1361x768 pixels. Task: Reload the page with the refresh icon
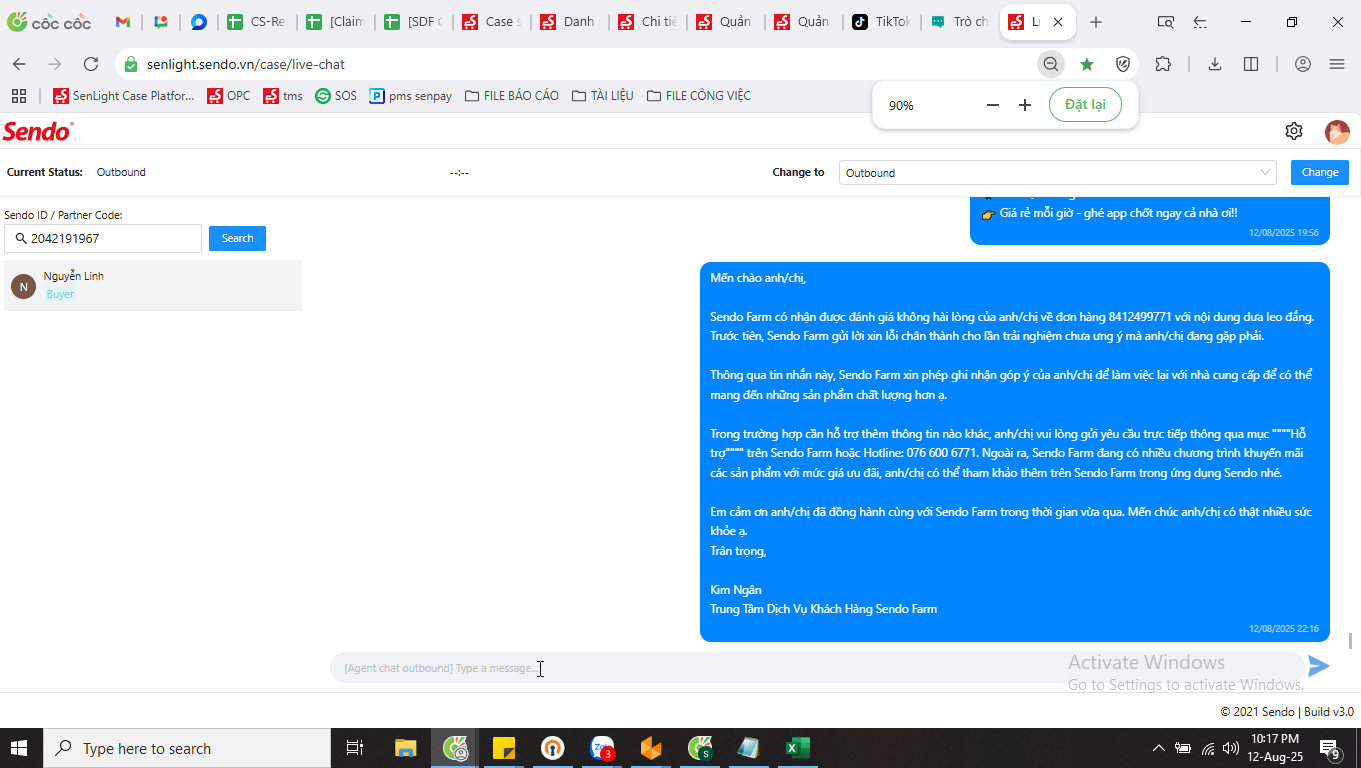click(x=91, y=64)
